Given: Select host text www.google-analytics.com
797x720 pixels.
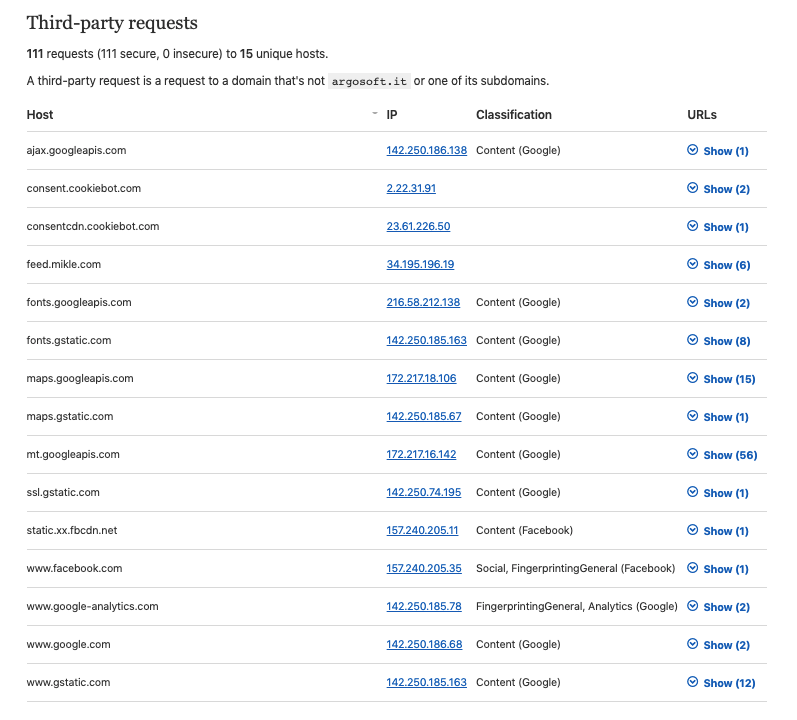Looking at the screenshot, I should point(93,606).
